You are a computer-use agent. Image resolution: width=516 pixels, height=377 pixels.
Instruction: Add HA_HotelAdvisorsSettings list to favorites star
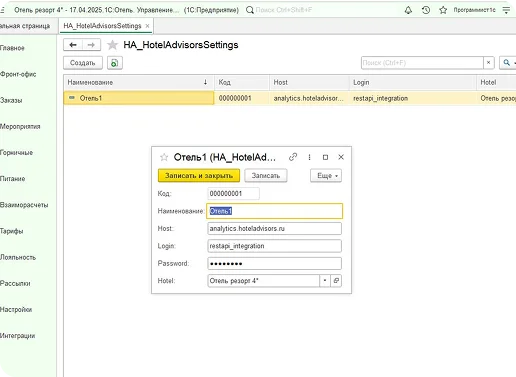113,45
